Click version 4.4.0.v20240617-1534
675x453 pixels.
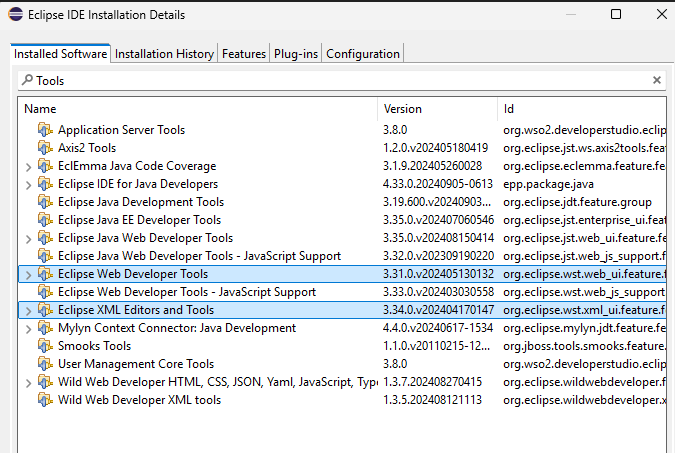coord(438,328)
